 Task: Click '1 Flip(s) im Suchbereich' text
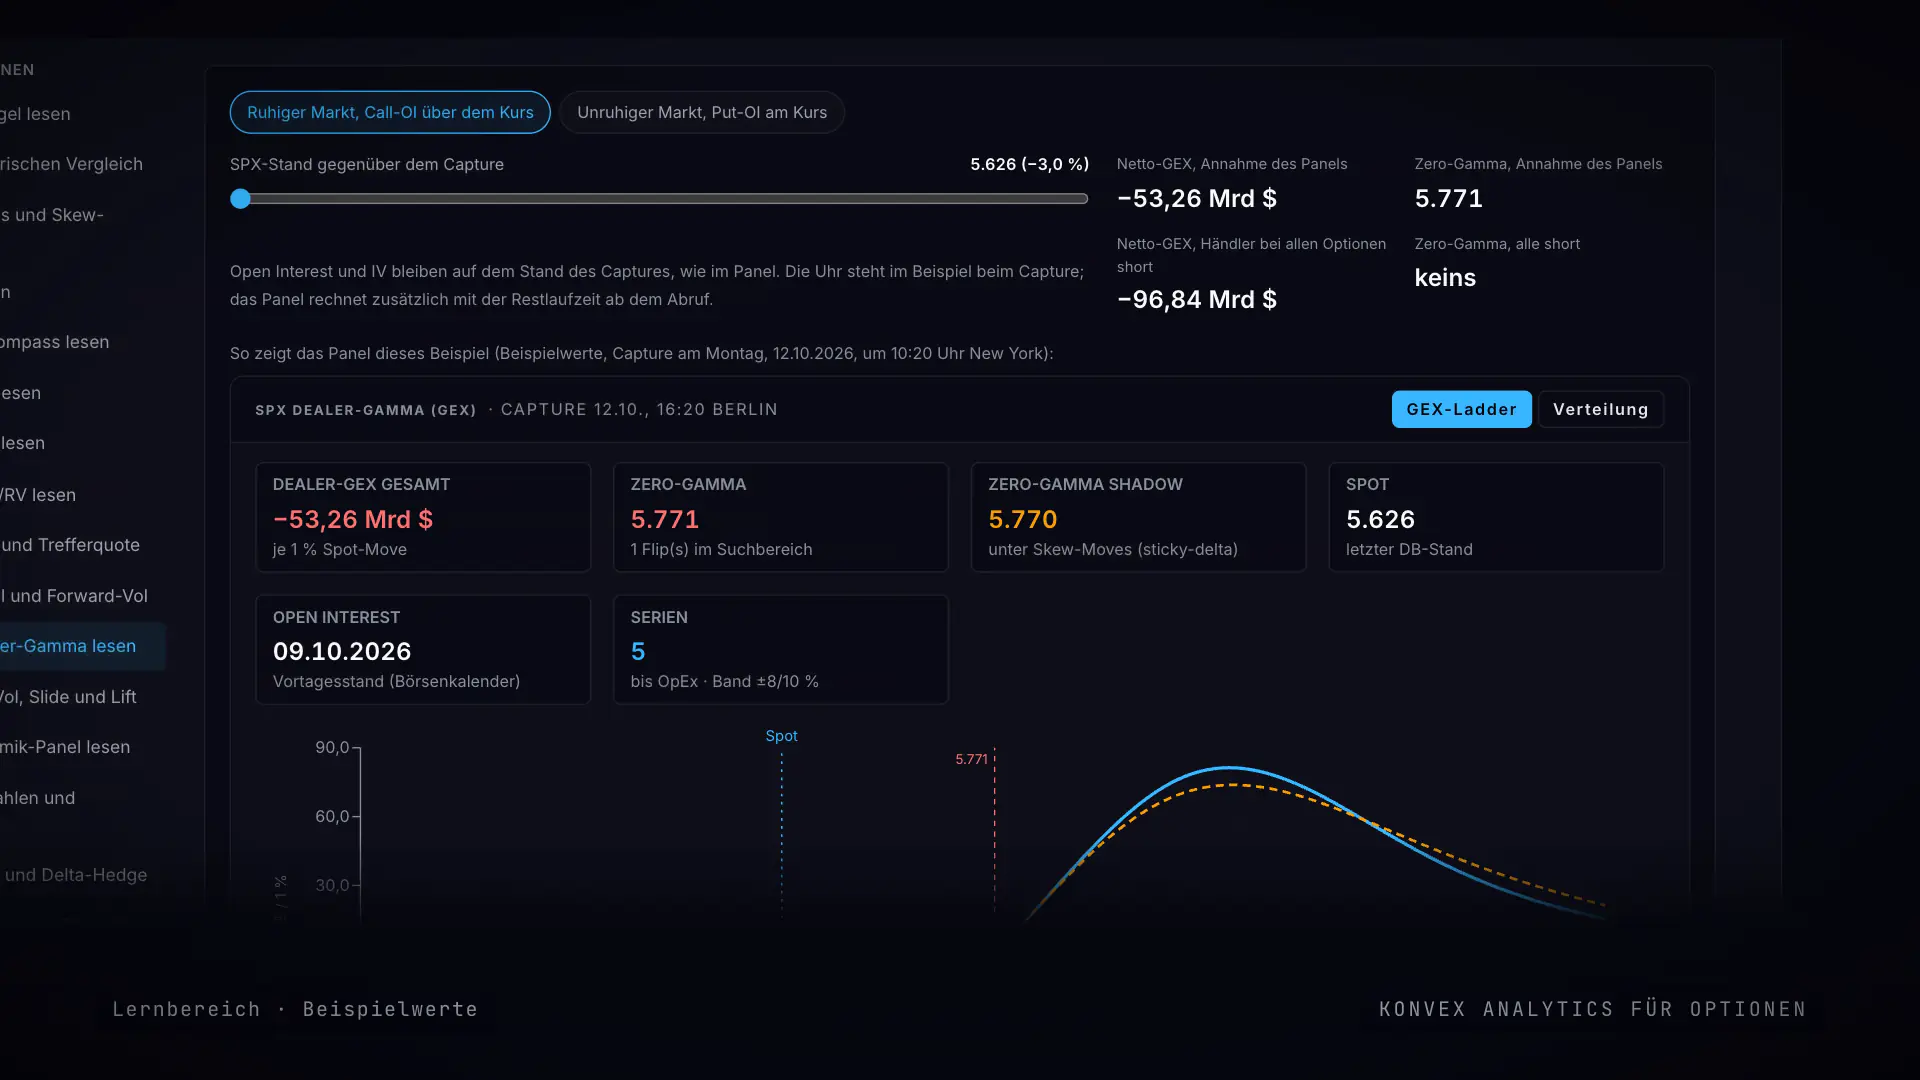tap(721, 549)
